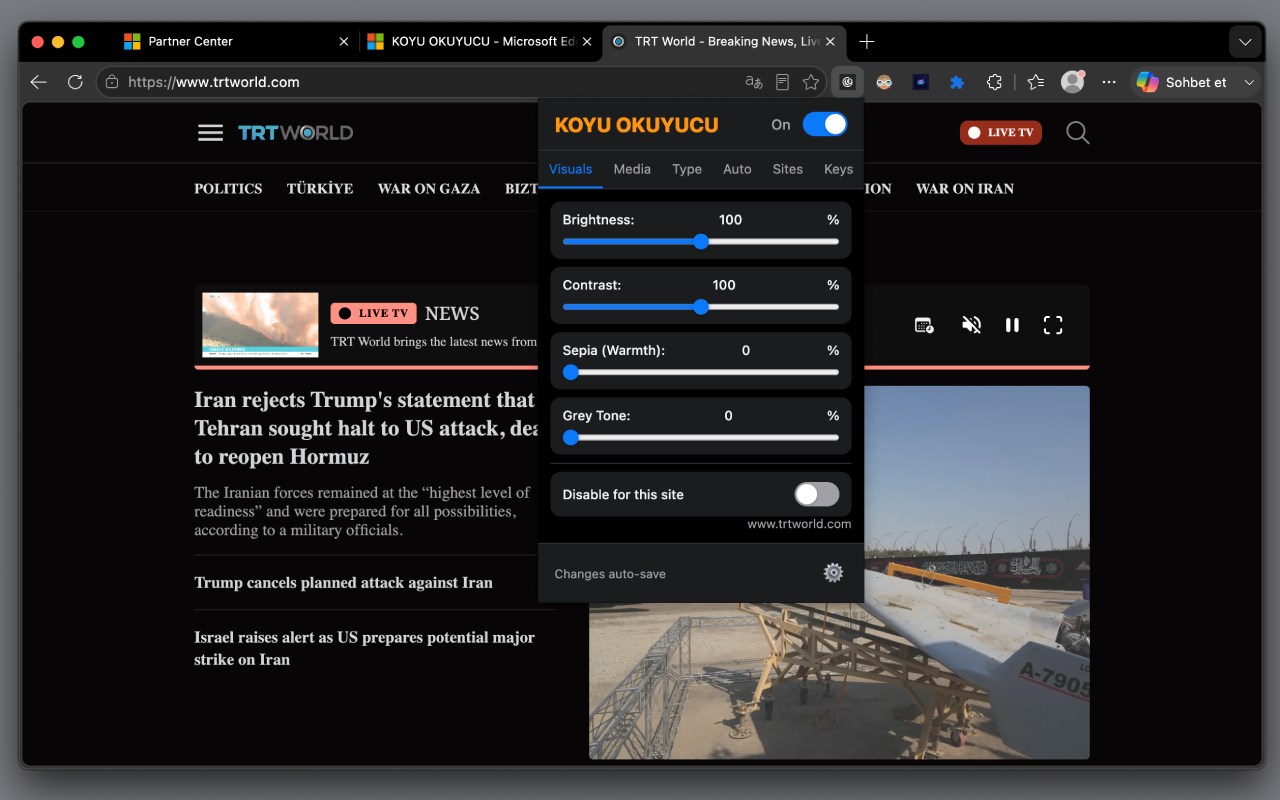Enter fullscreen on live player
The image size is (1280, 800).
(x=1053, y=325)
